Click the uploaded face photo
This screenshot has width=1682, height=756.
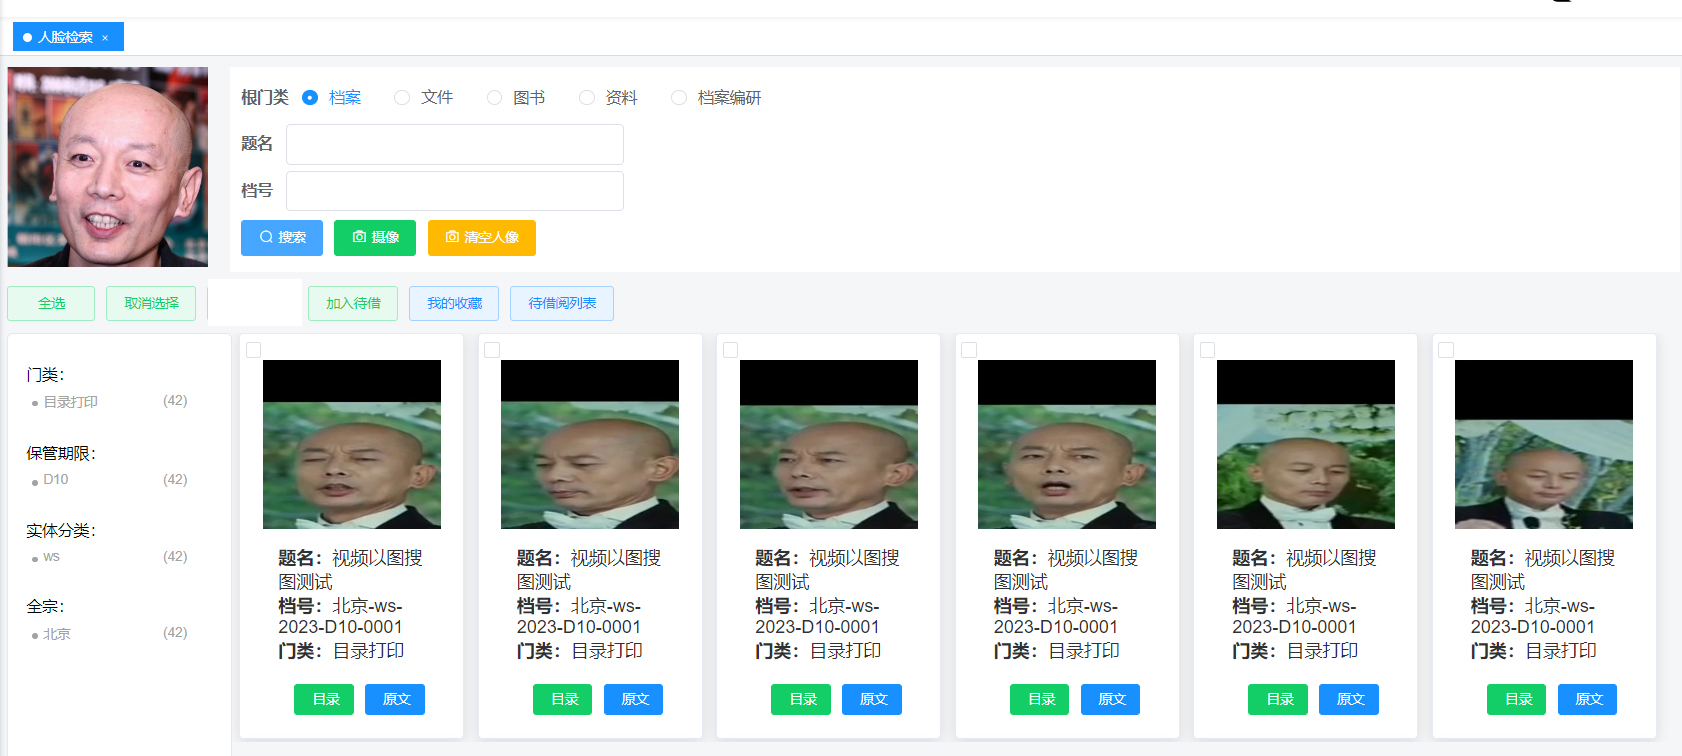(x=108, y=167)
